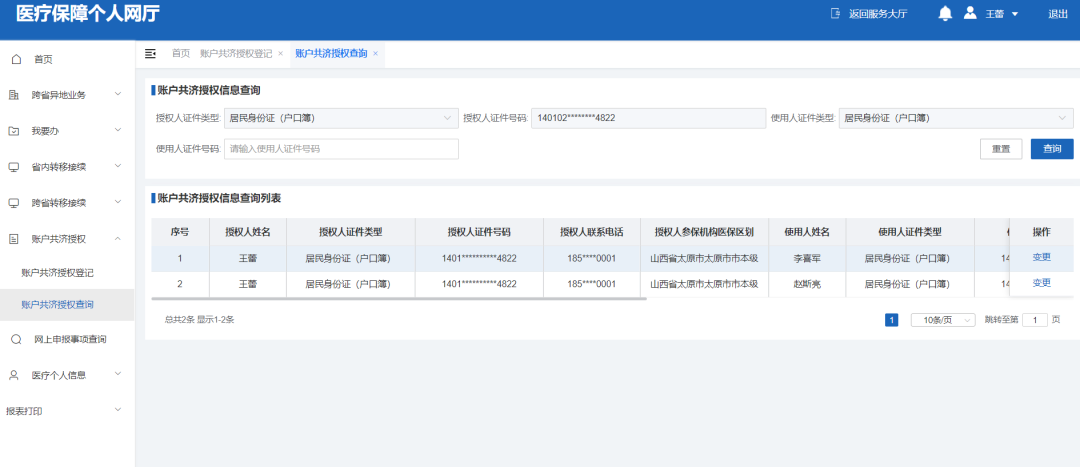
Task: Click the 查询 search button
Action: point(1052,149)
